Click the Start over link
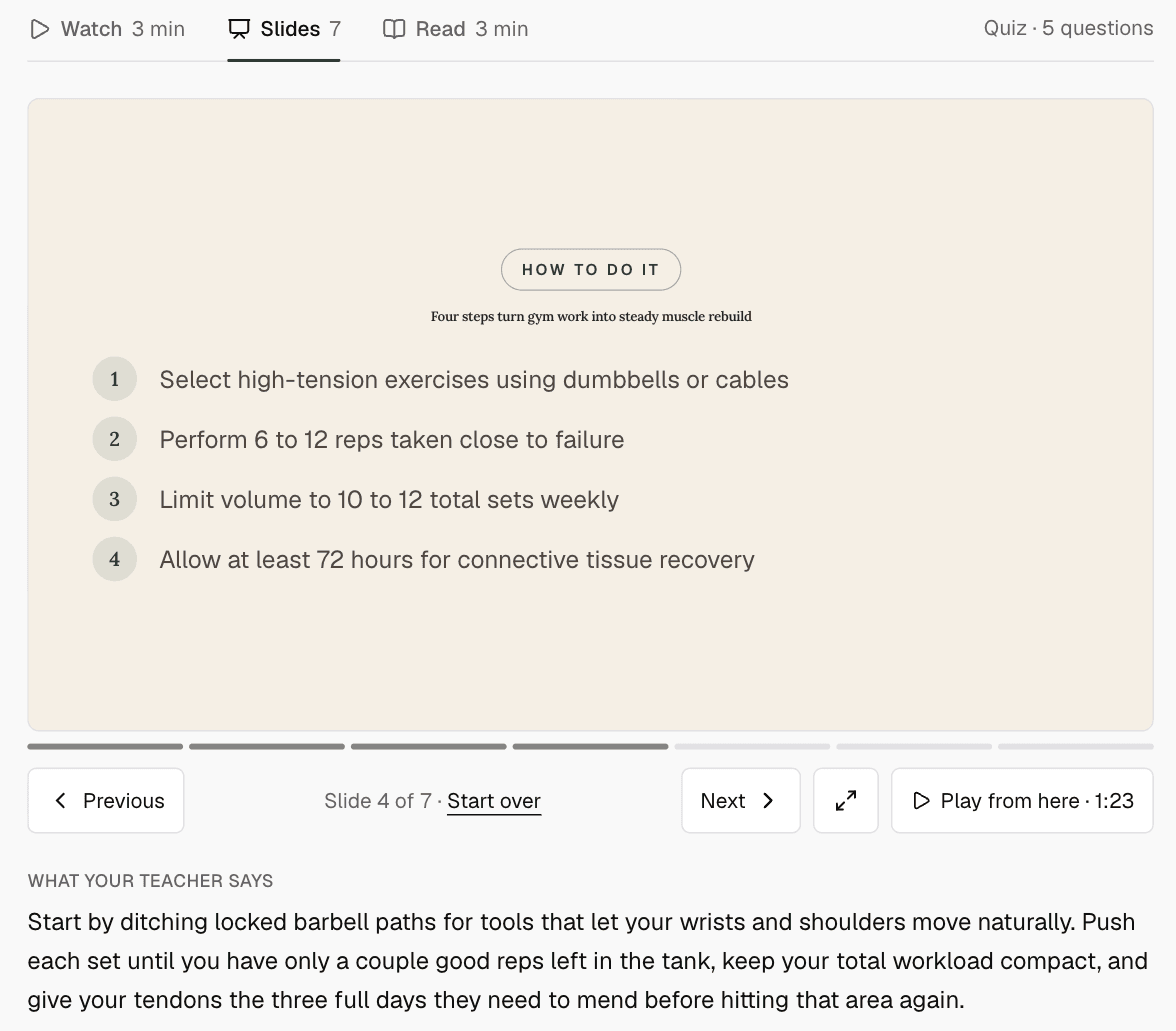The height and width of the screenshot is (1031, 1176). pyautogui.click(x=494, y=801)
